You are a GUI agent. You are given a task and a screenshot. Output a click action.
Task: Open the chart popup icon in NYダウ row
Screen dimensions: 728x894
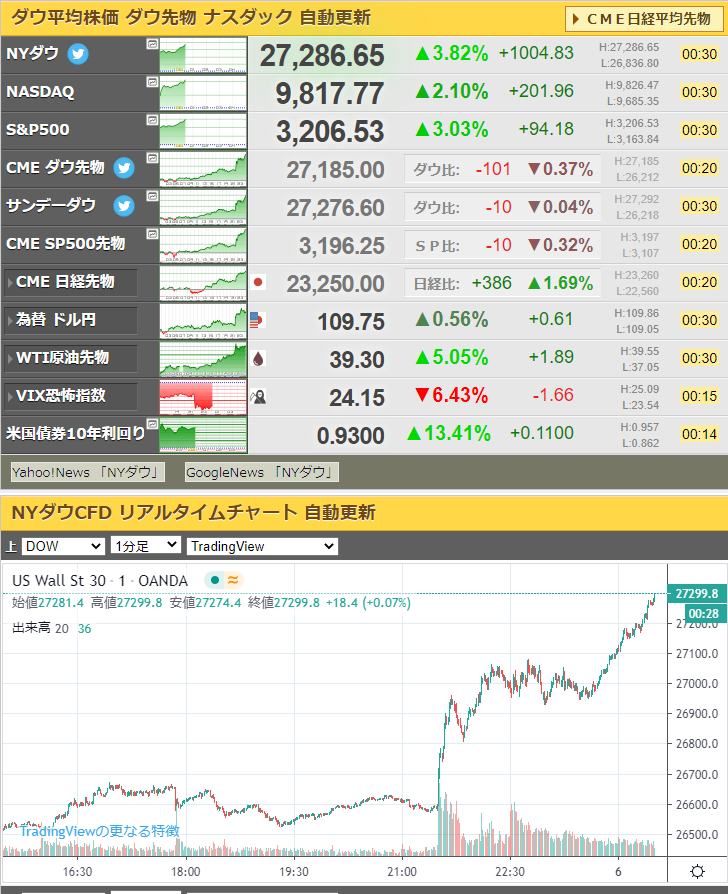click(152, 44)
